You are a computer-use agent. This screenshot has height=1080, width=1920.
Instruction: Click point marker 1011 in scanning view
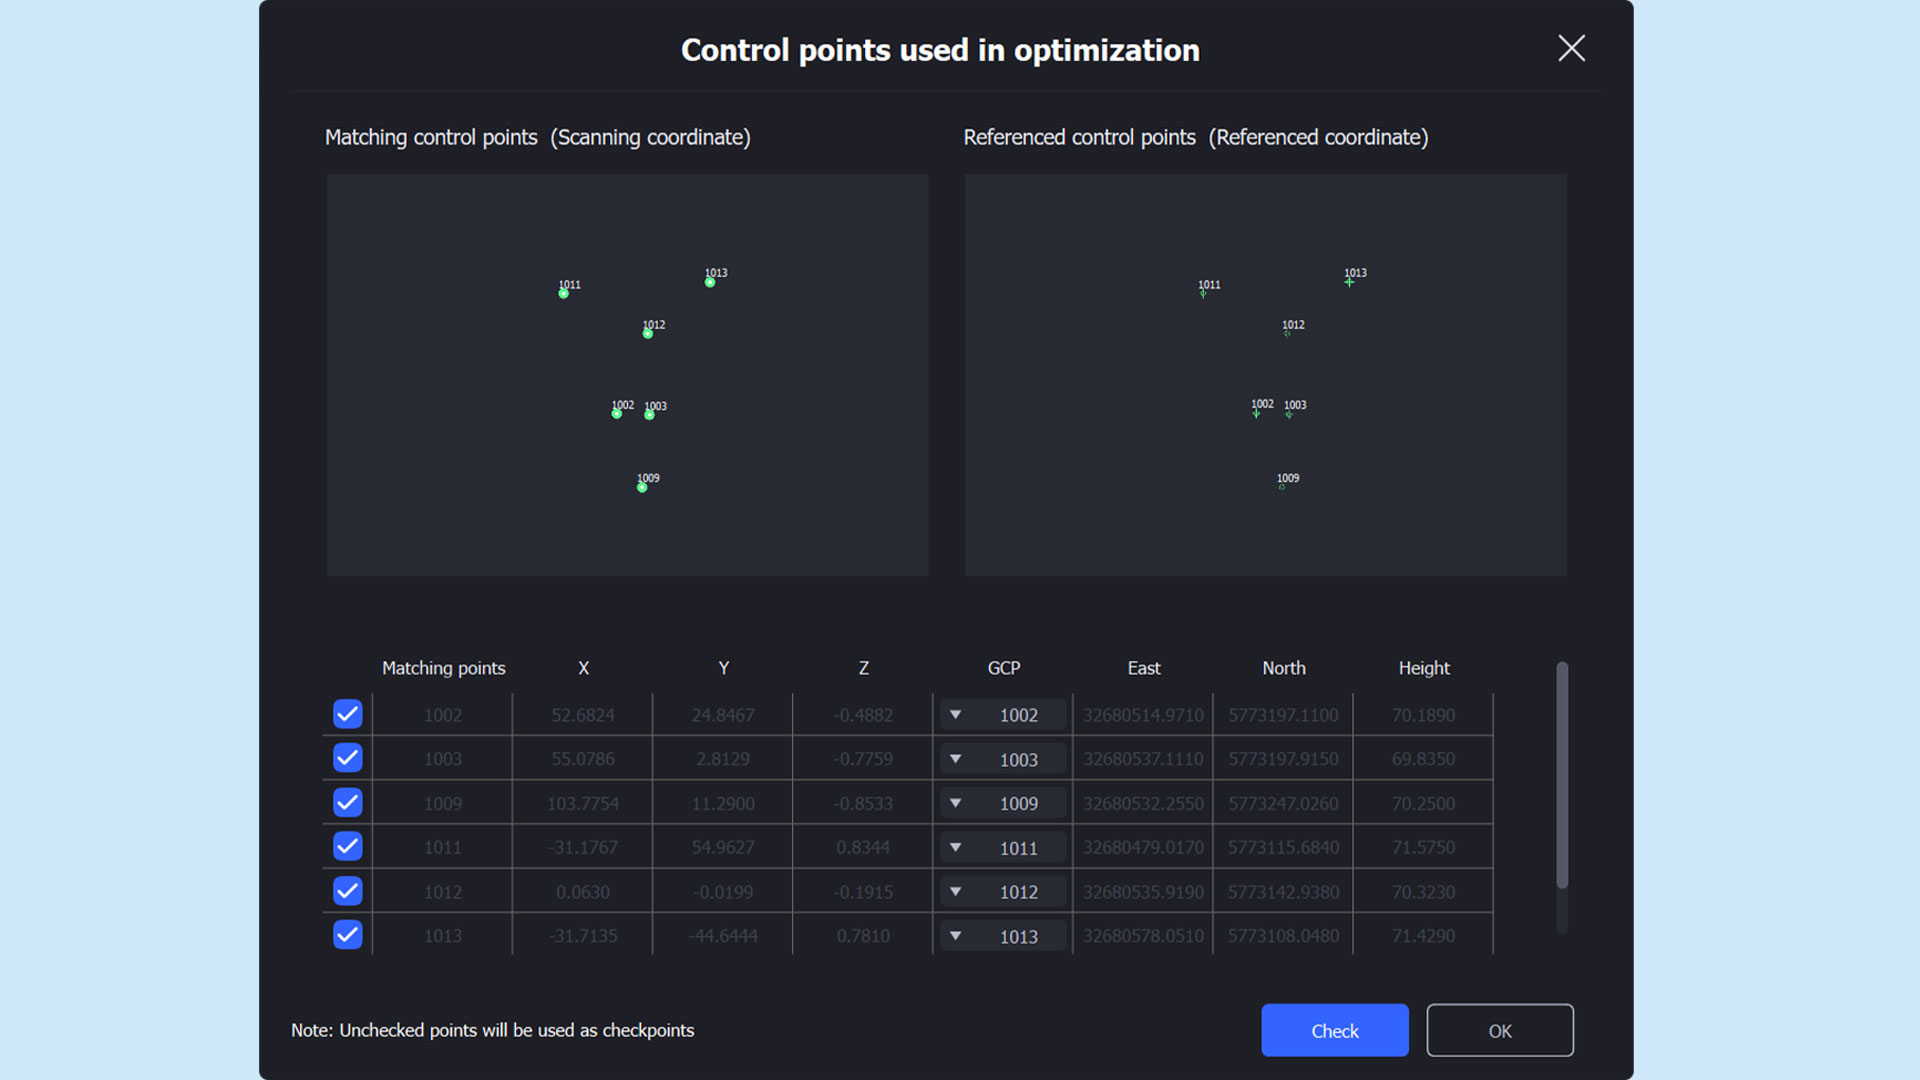pyautogui.click(x=563, y=294)
